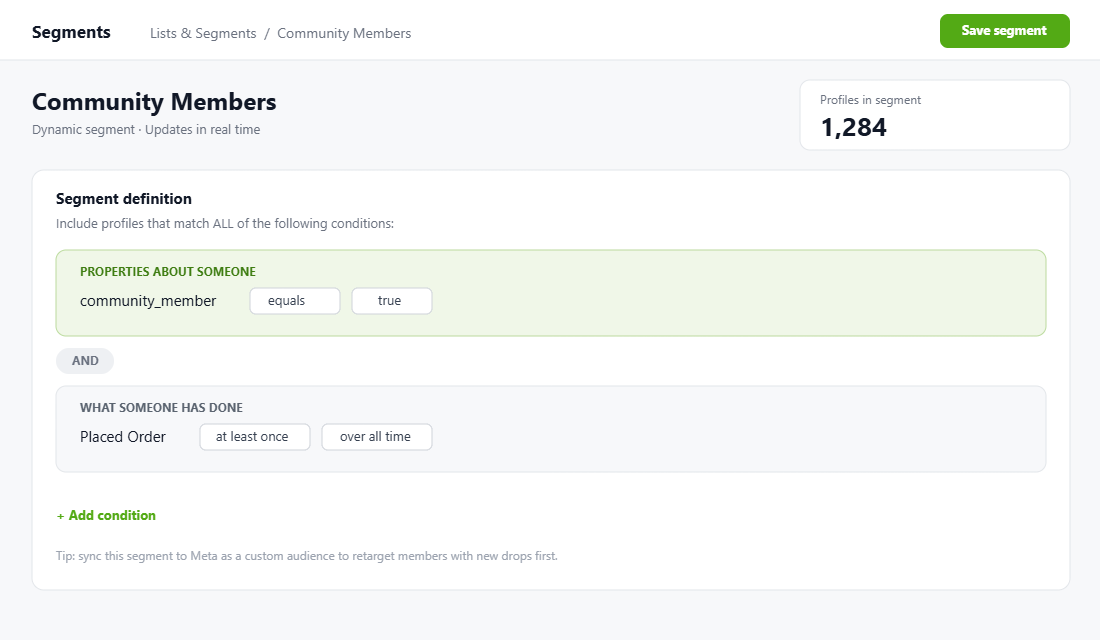
Task: Click the Properties About Someone label
Action: click(168, 272)
